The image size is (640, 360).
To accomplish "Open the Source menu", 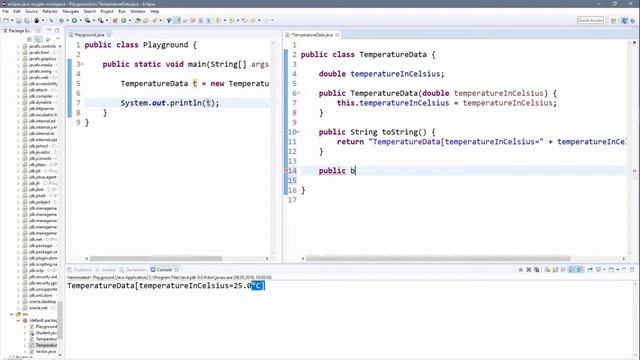I will click(x=31, y=11).
